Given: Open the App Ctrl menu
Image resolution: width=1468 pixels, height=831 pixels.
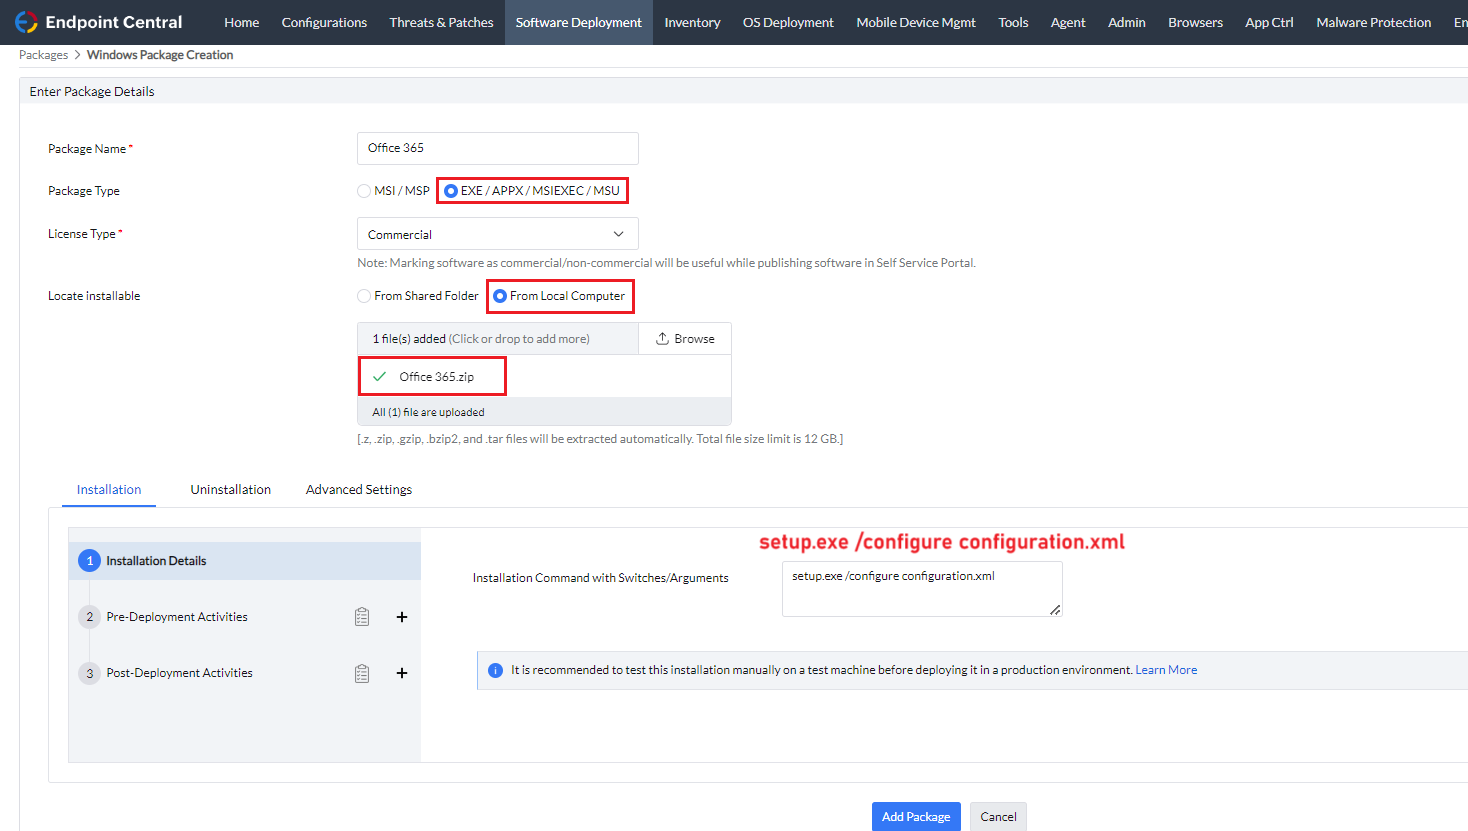Looking at the screenshot, I should click(x=1269, y=22).
